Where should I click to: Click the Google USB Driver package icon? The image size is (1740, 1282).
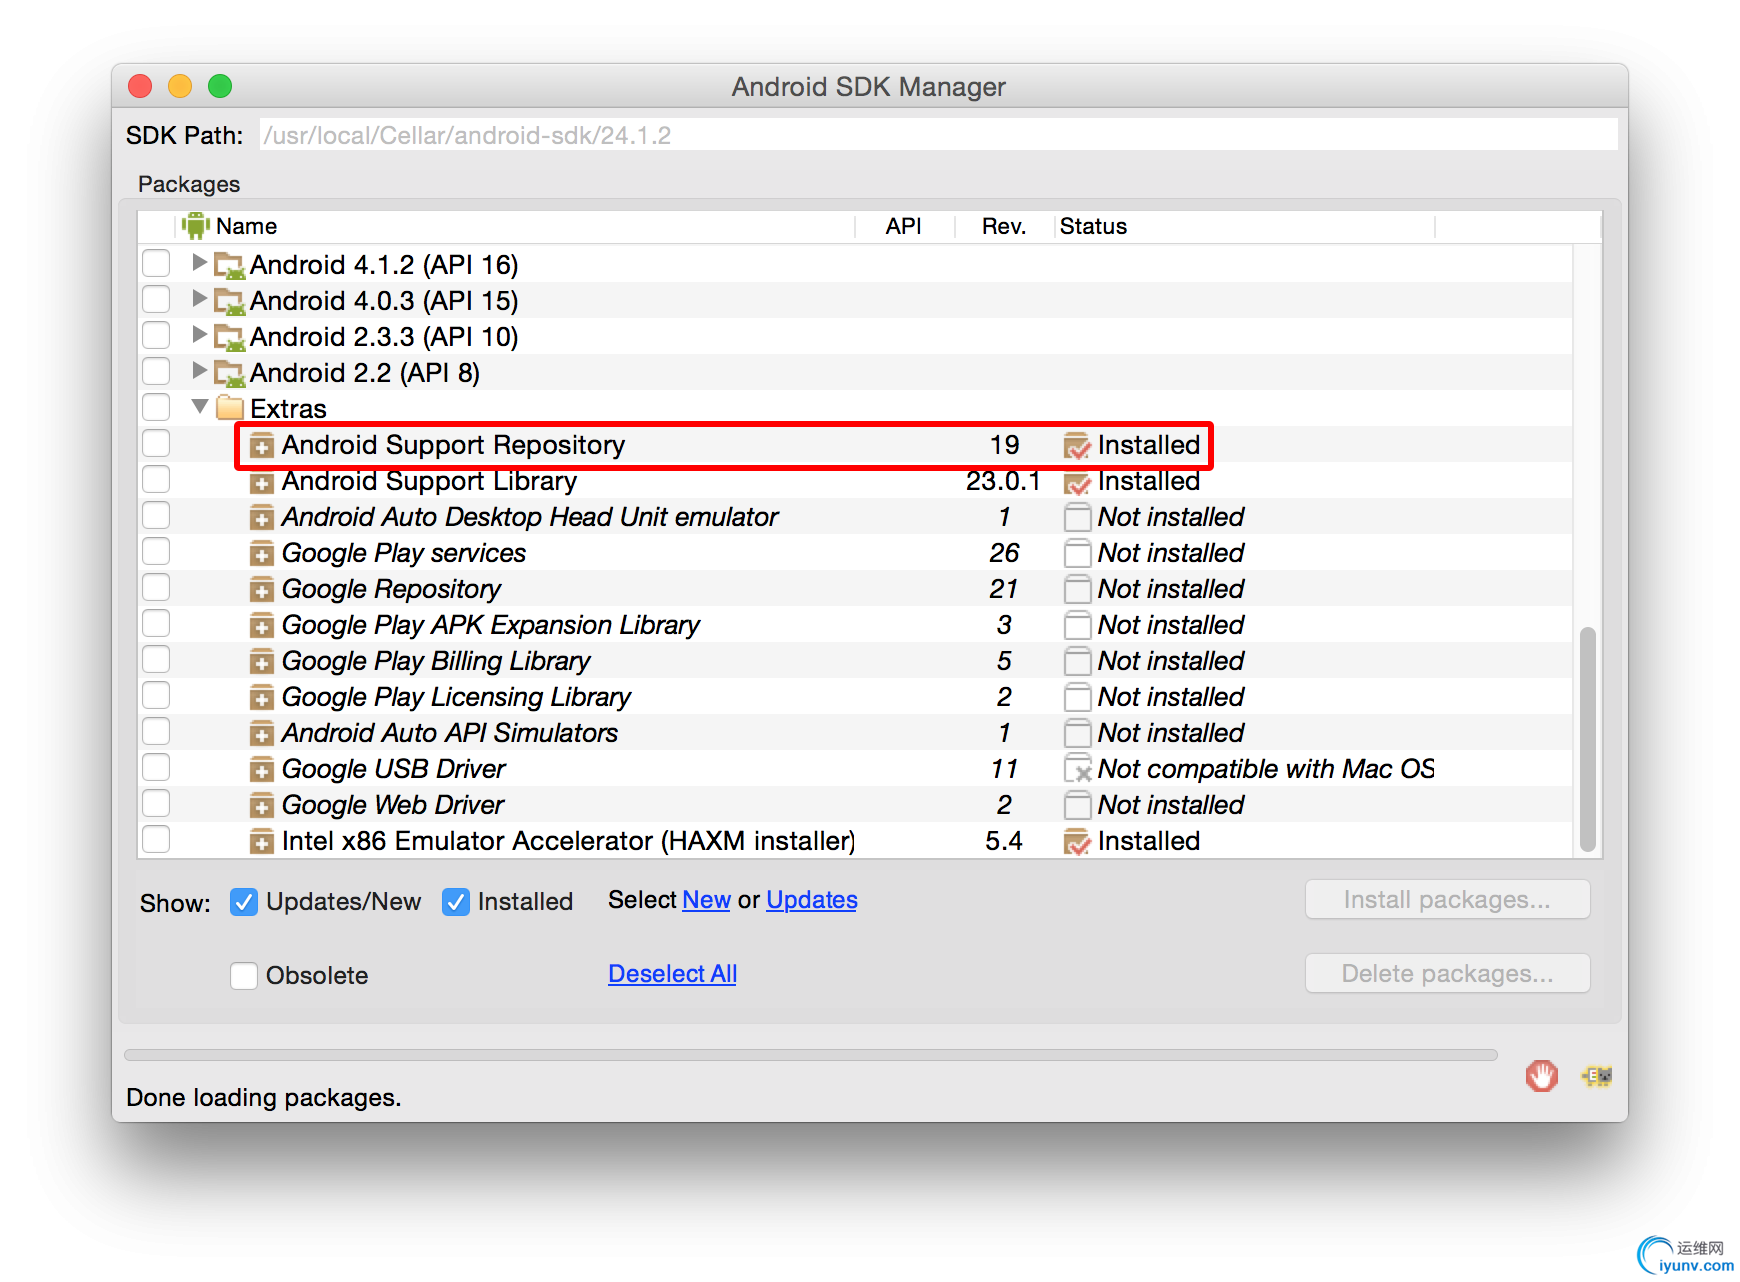261,769
